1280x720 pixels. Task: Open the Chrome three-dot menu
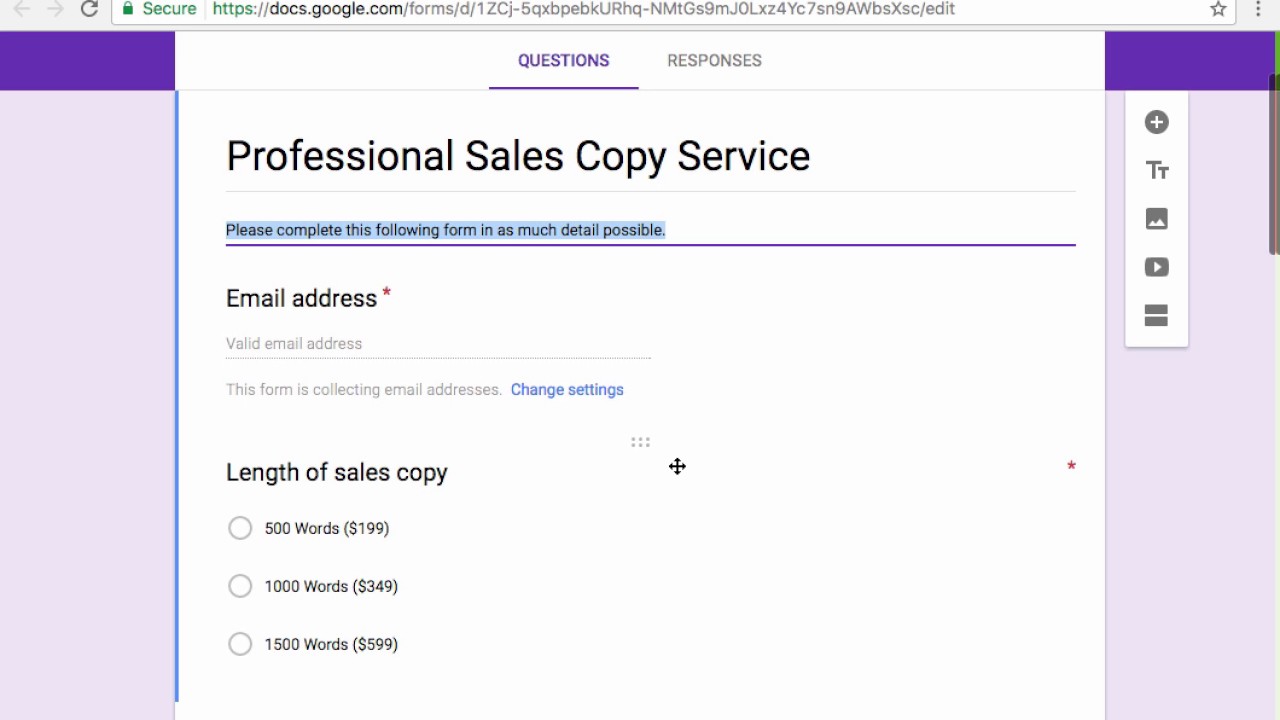[x=1259, y=9]
